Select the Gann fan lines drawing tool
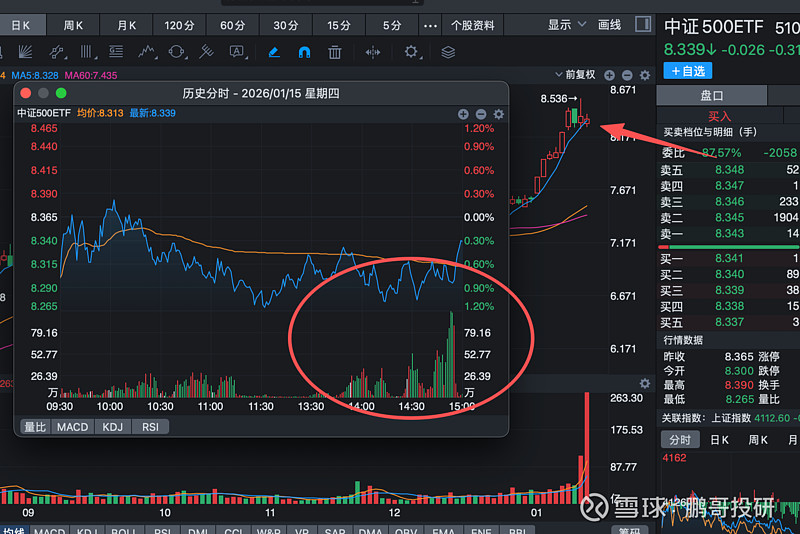The height and width of the screenshot is (534, 800). (24, 52)
